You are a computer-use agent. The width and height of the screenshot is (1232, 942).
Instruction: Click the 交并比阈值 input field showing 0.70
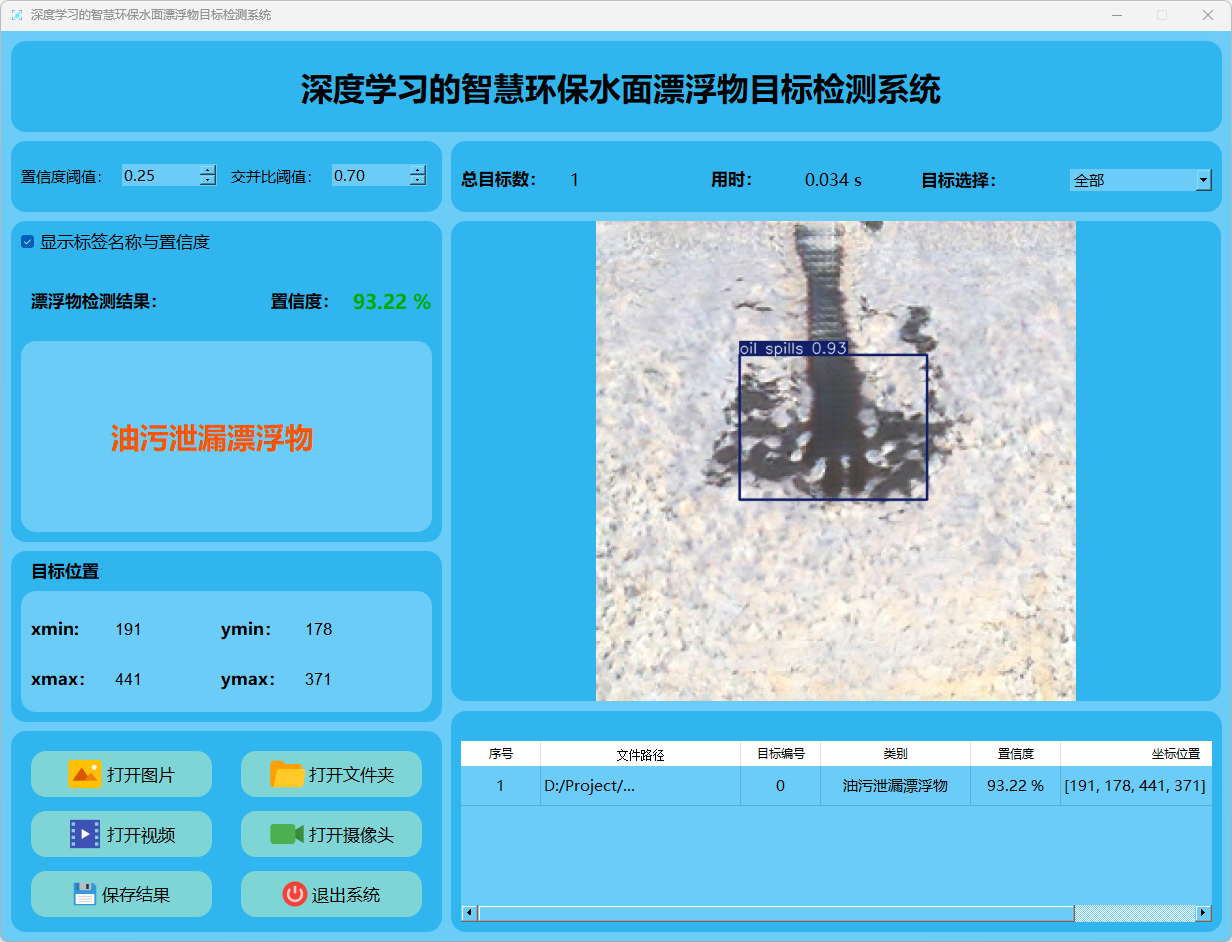(368, 176)
